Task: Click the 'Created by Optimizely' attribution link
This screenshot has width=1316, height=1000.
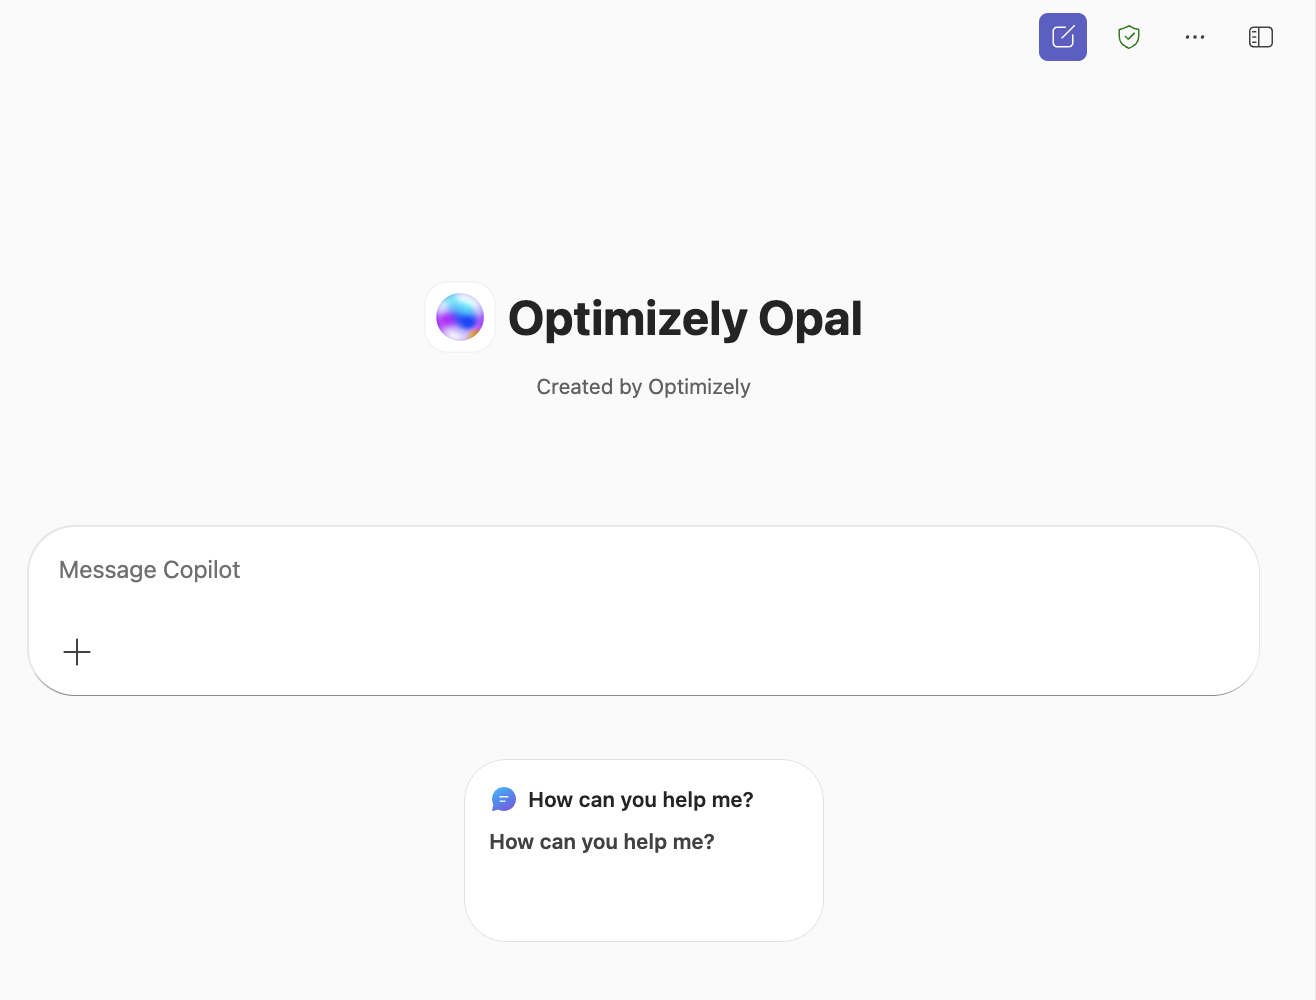Action: click(643, 386)
